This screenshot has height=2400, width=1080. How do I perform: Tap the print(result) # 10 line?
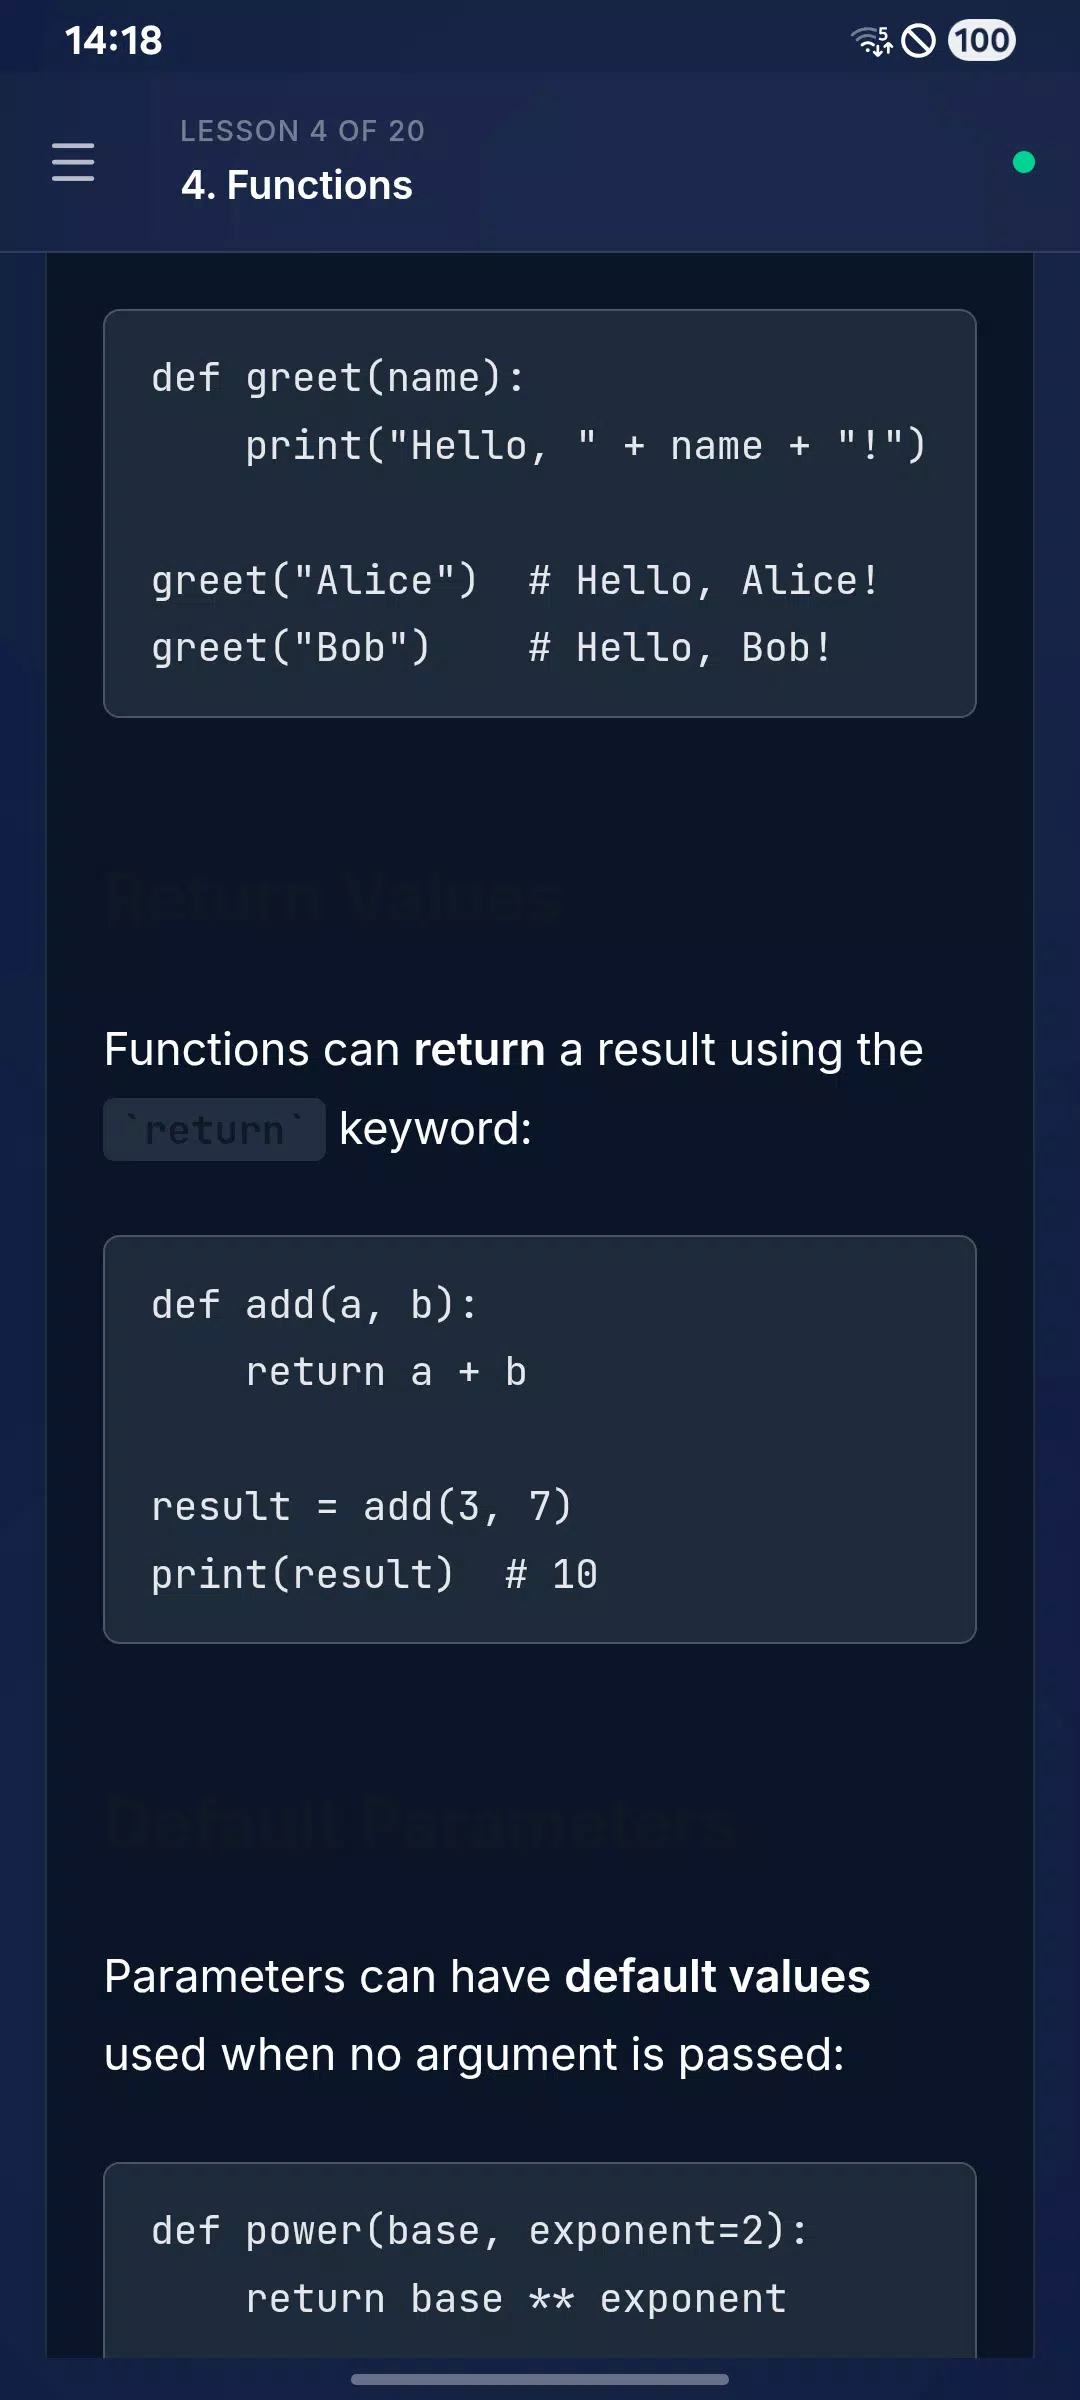[374, 1575]
